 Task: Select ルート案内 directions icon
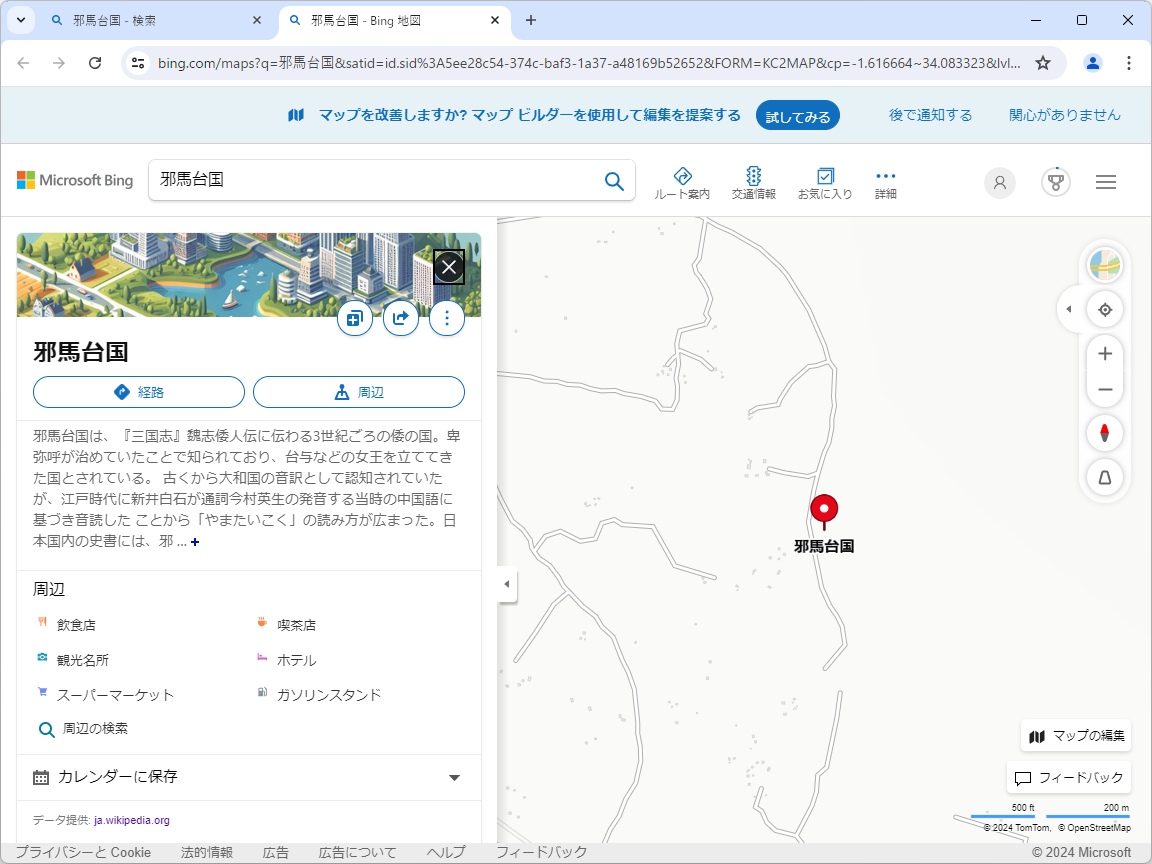[683, 181]
